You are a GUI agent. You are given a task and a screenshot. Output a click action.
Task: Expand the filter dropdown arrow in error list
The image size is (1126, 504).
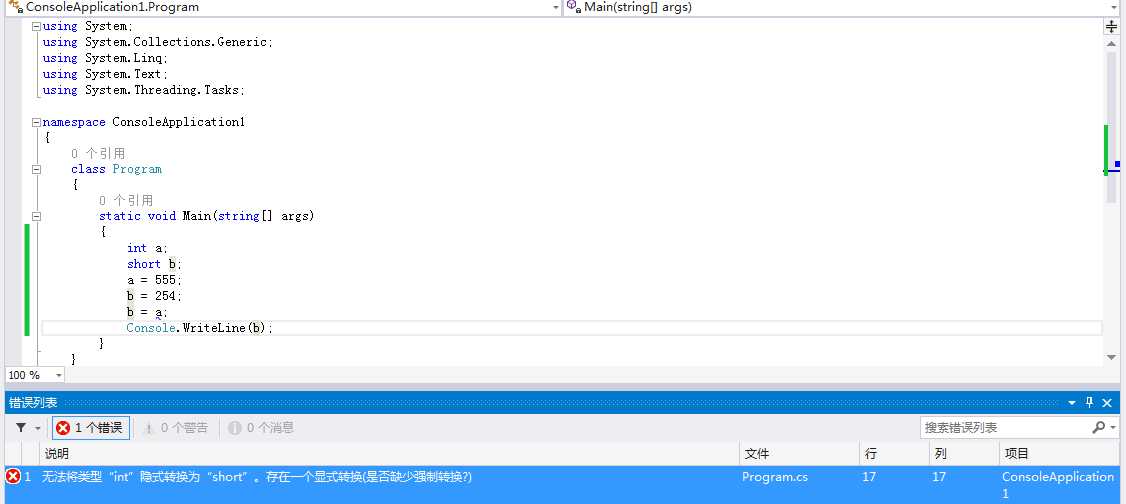(38, 428)
